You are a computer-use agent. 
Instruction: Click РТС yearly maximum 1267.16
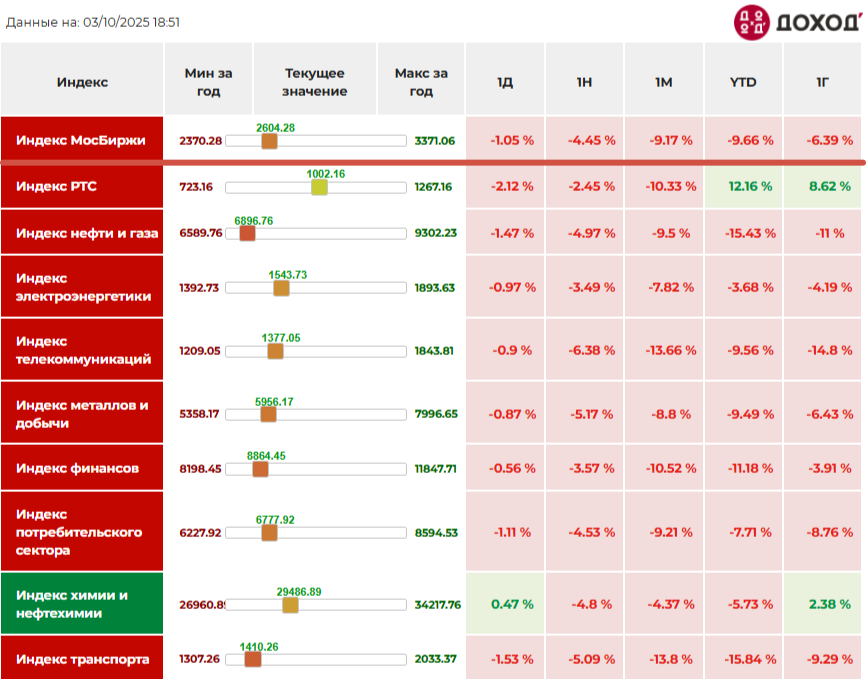click(433, 187)
